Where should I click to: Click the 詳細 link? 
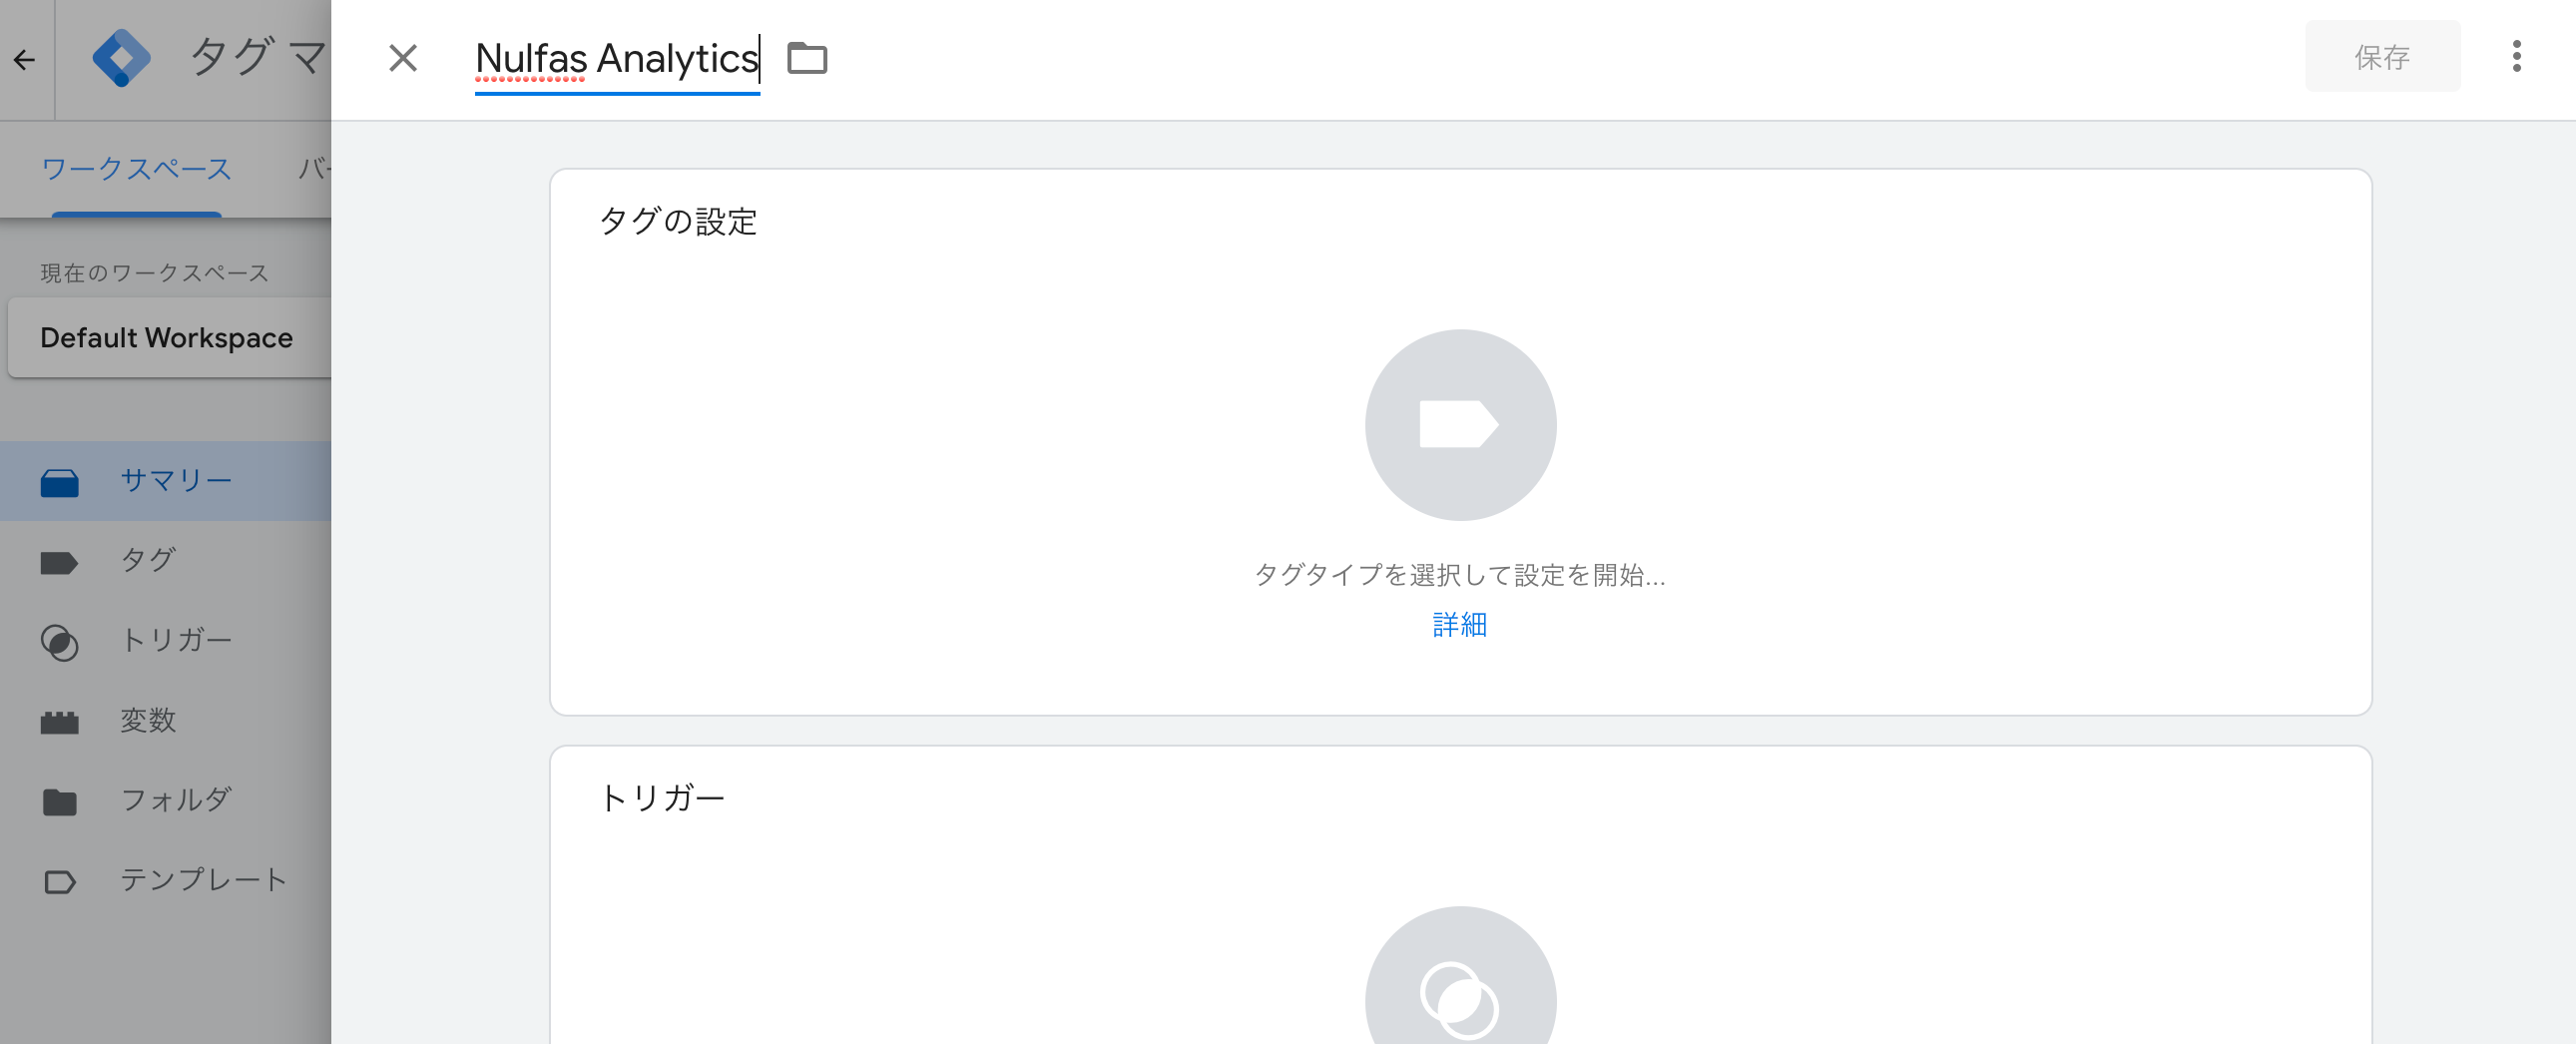(x=1459, y=624)
